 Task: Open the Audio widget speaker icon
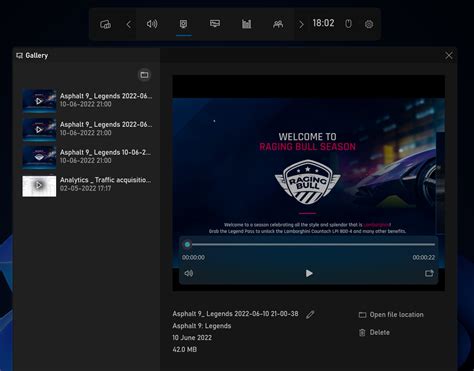[x=152, y=24]
